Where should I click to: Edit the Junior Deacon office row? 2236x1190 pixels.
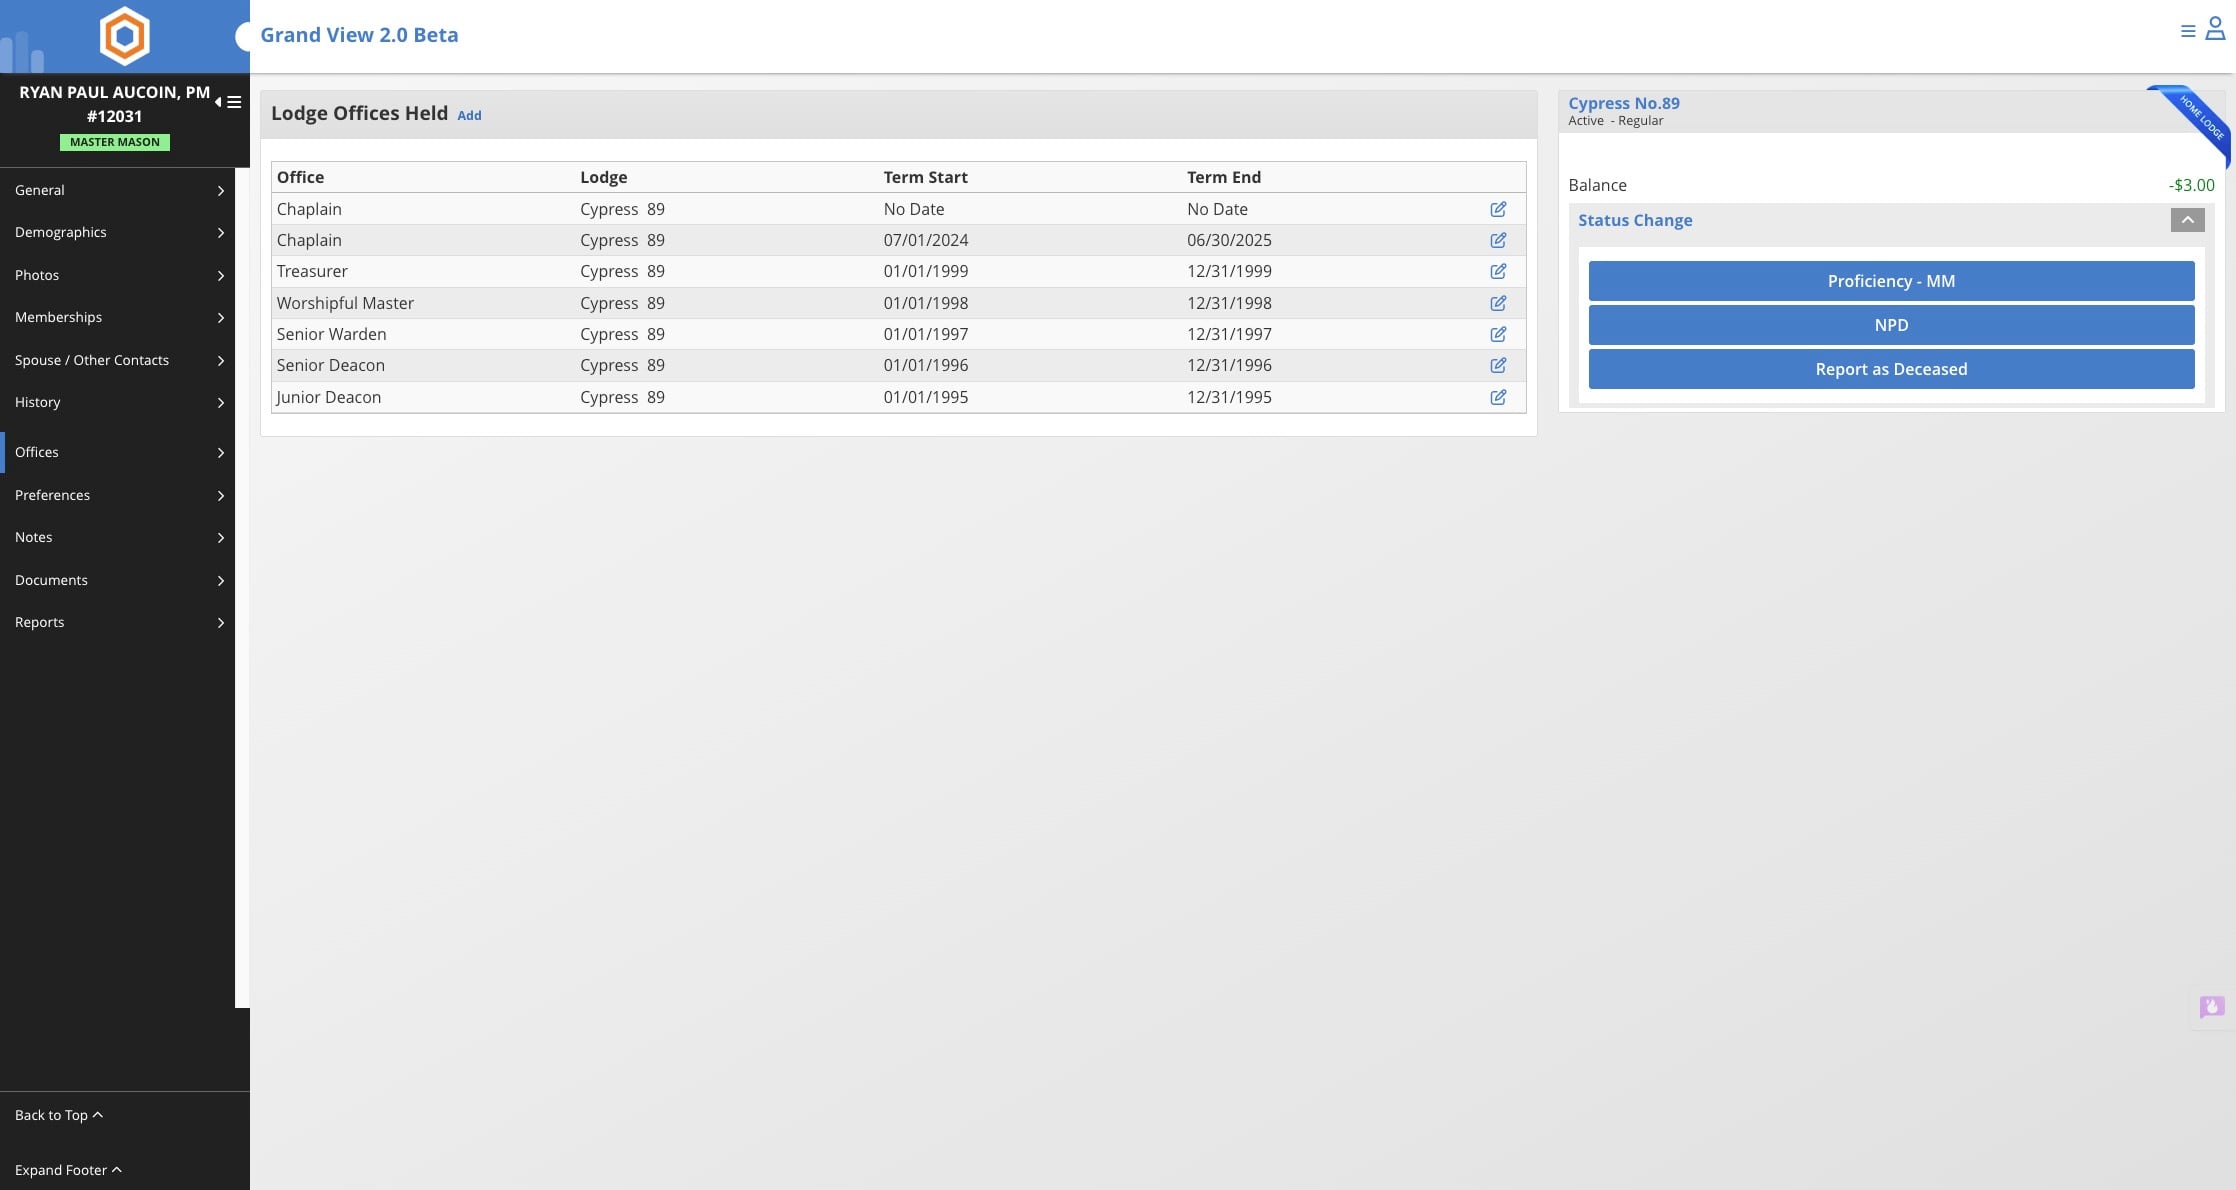click(x=1497, y=397)
